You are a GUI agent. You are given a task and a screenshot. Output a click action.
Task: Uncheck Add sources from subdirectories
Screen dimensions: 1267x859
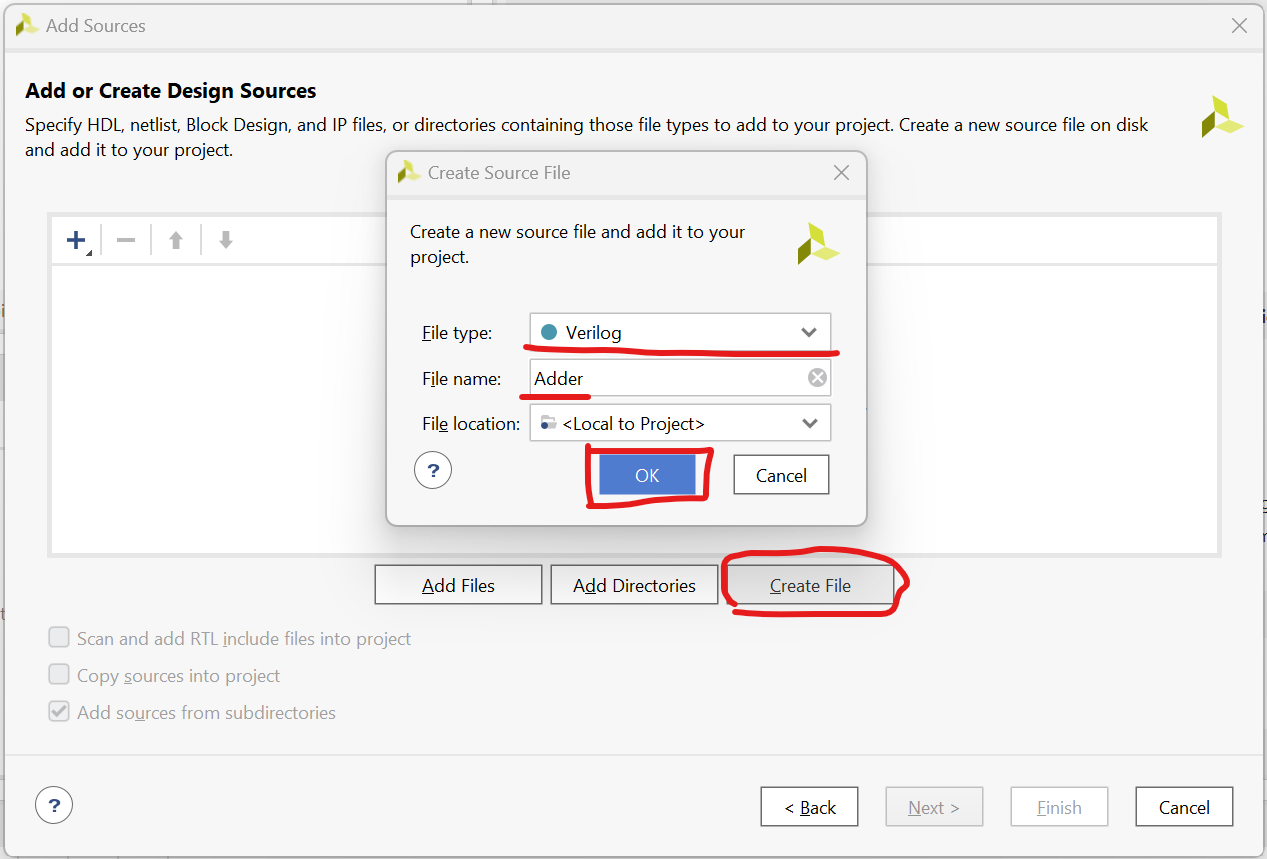tap(59, 711)
